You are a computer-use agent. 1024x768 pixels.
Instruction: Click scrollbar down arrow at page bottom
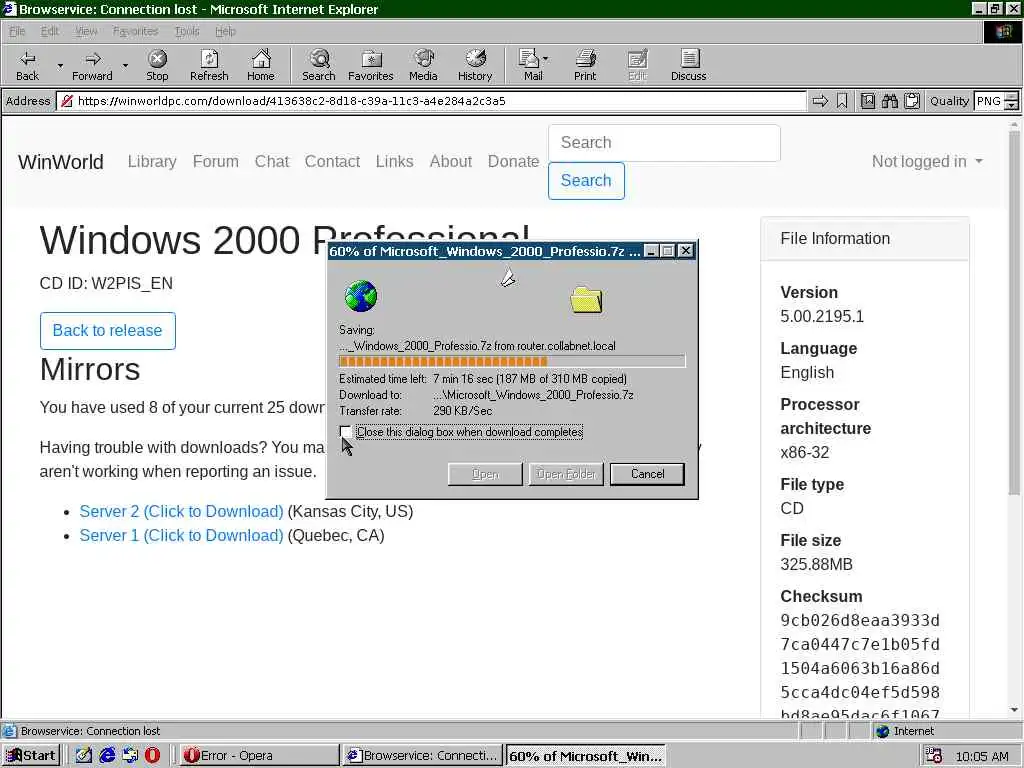[1014, 710]
